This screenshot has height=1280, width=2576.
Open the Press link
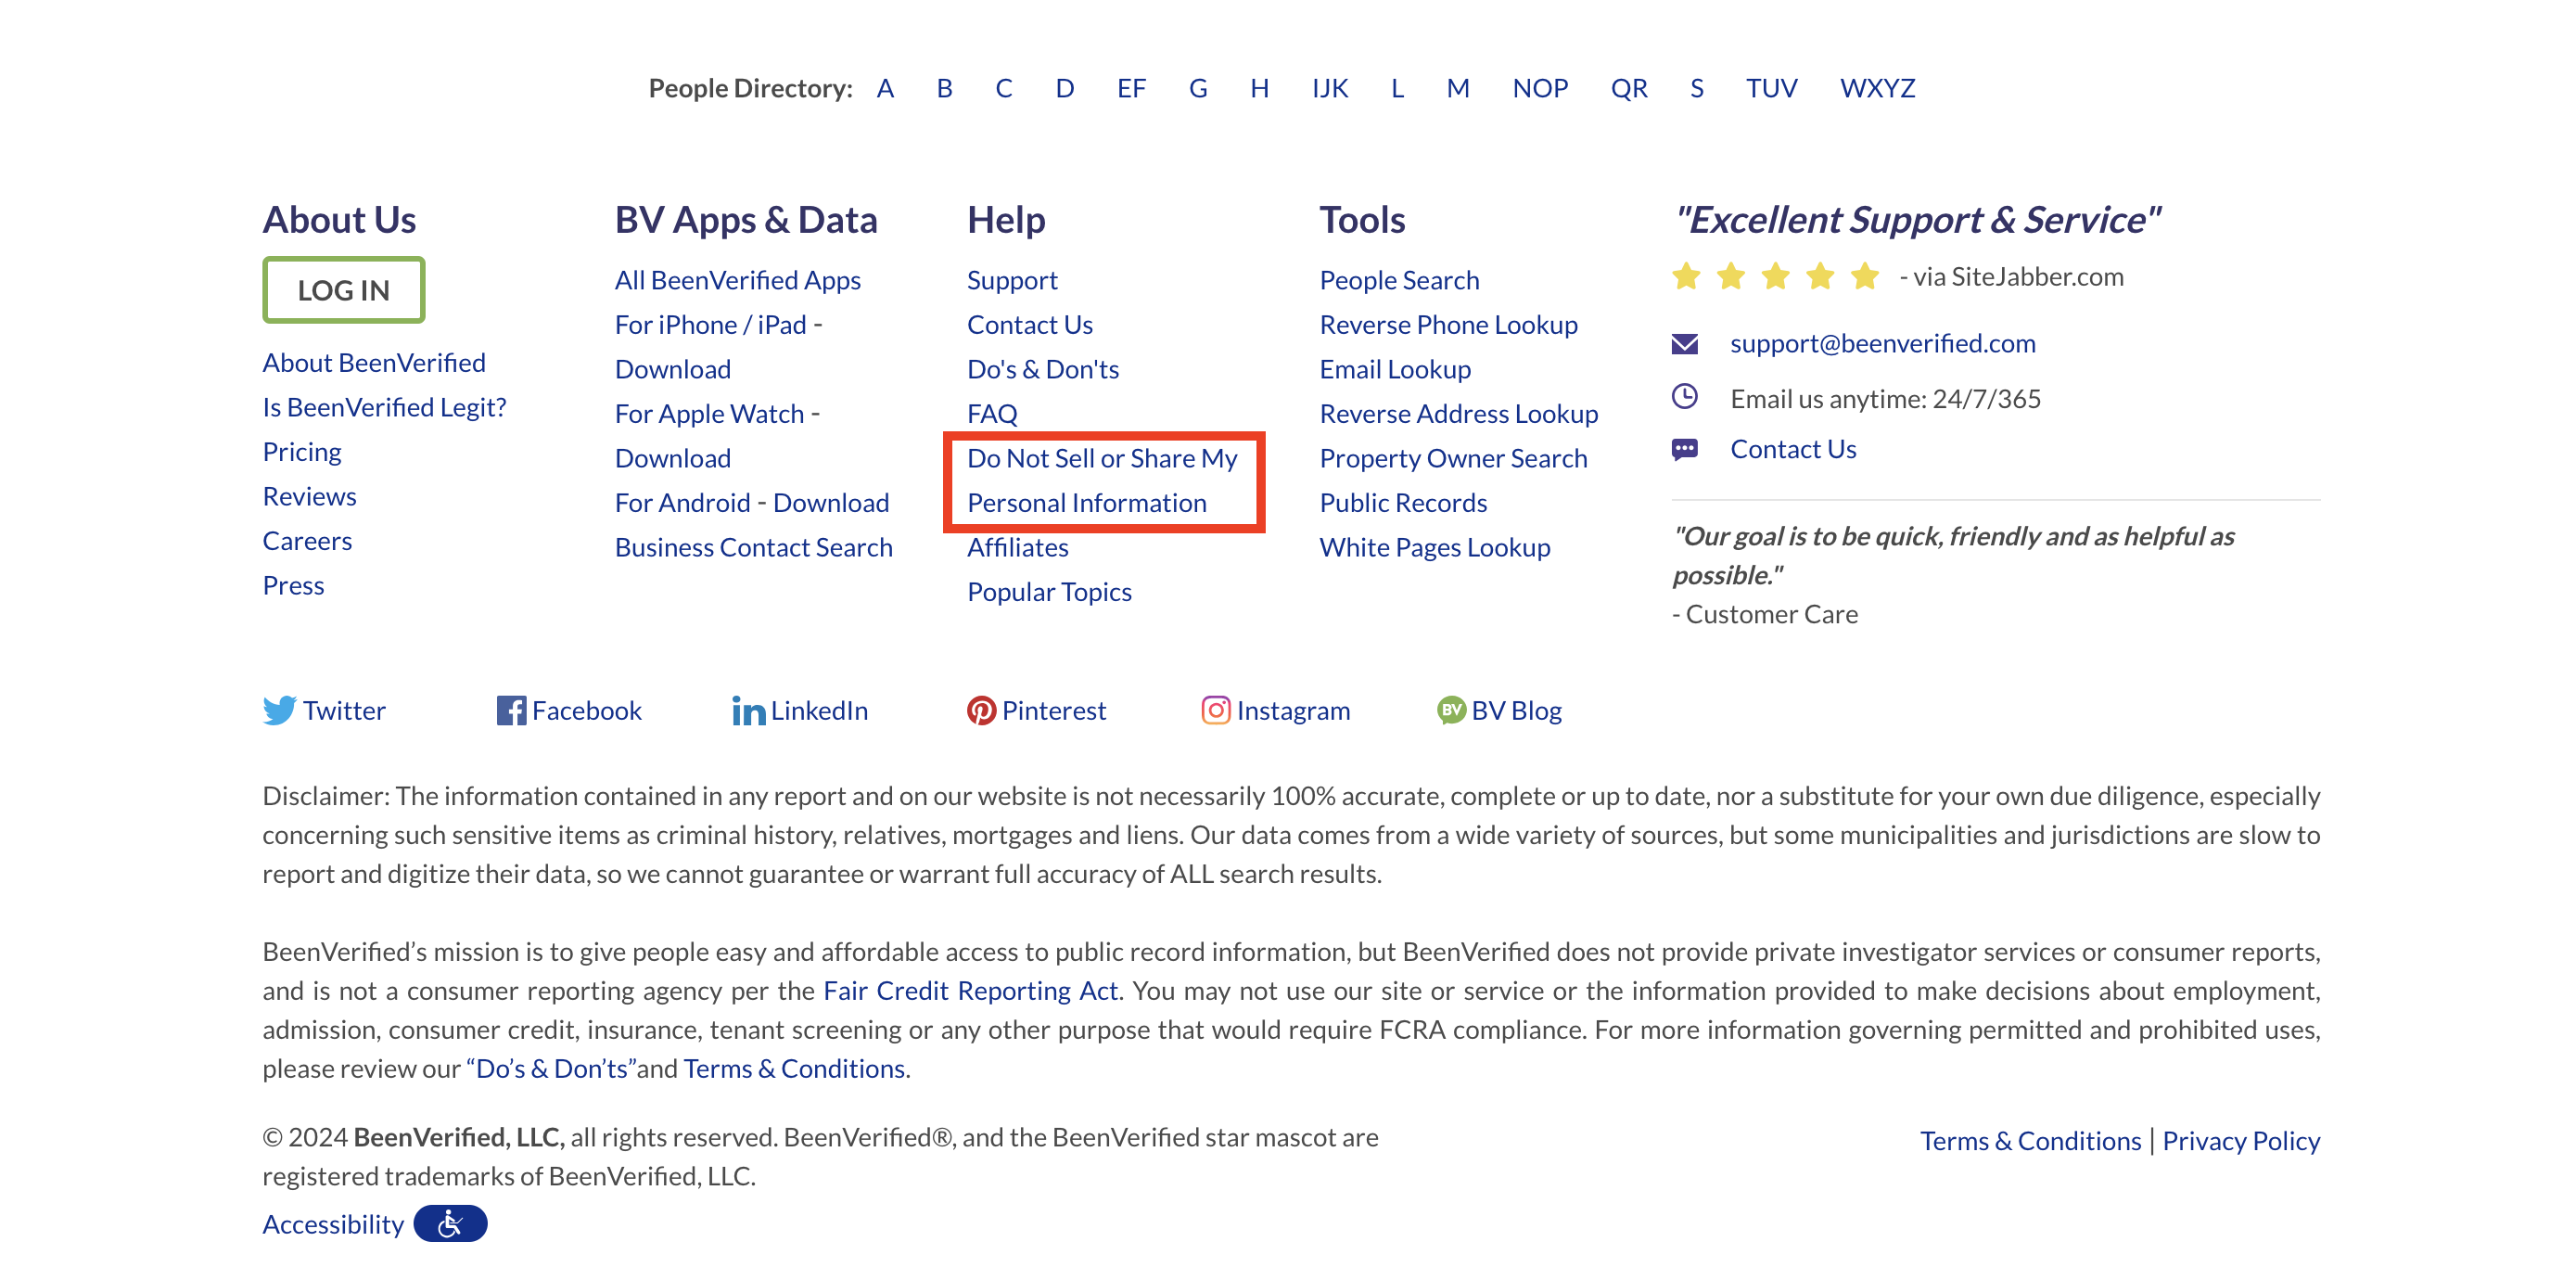(294, 585)
